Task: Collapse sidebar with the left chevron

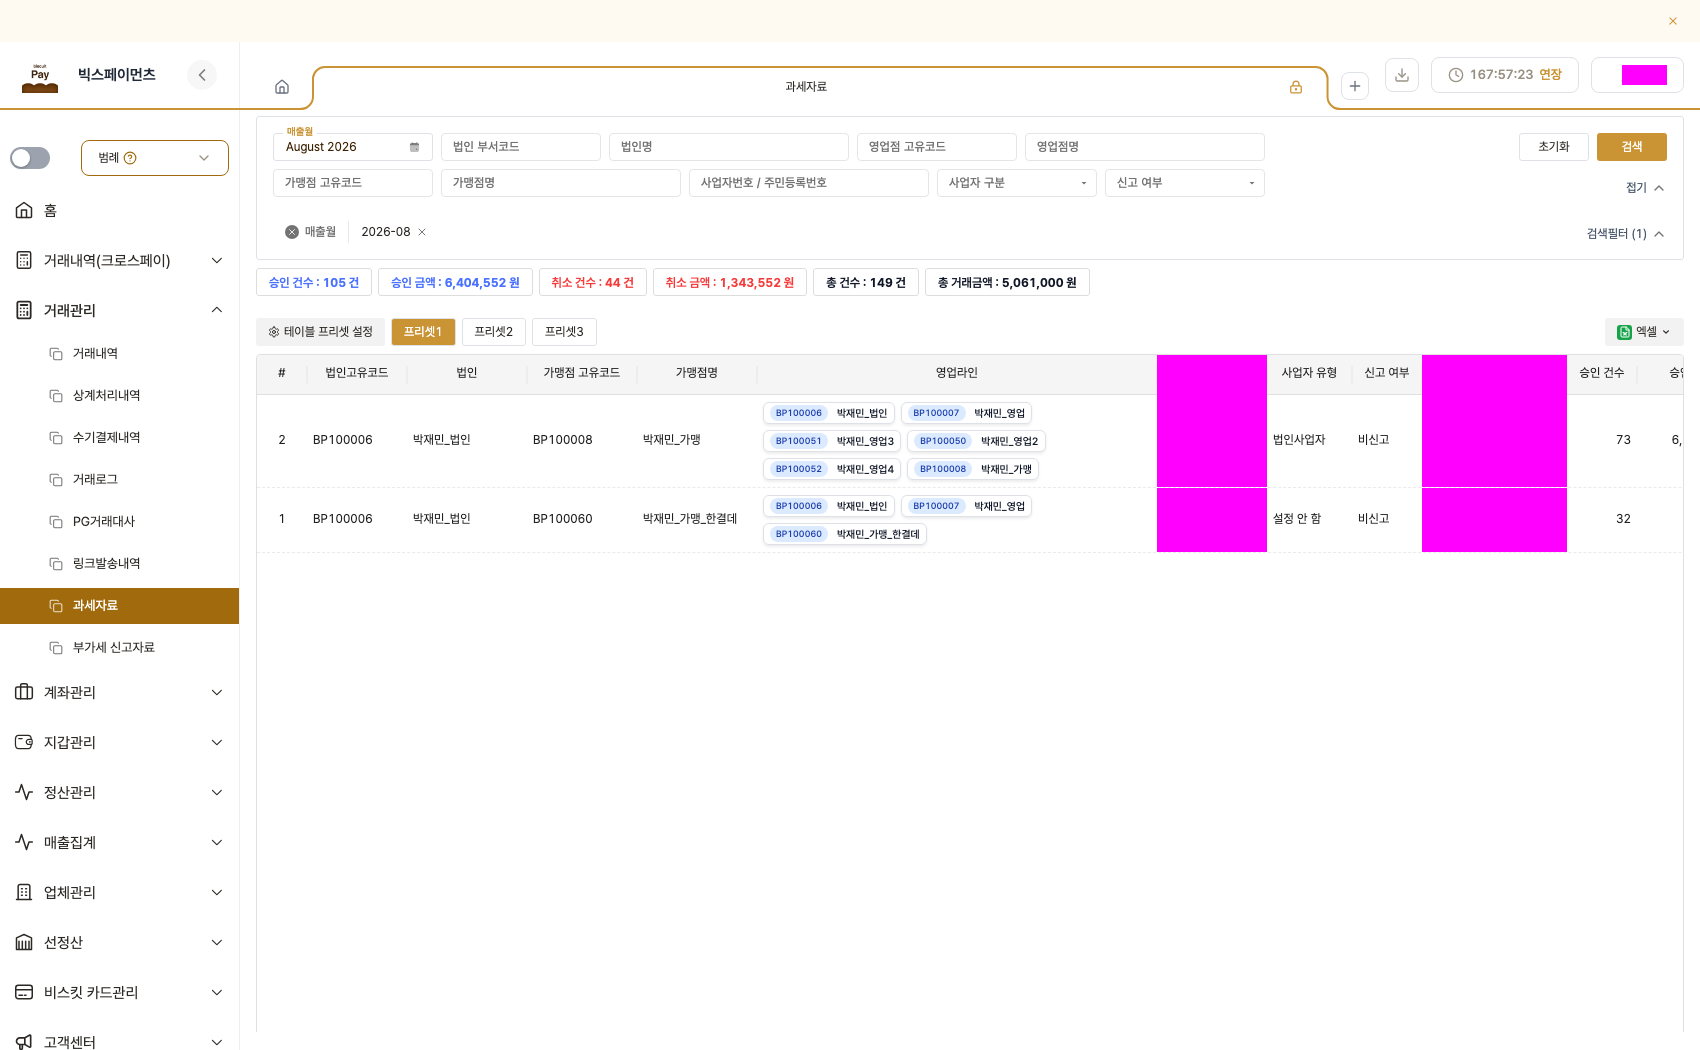Action: tap(202, 75)
